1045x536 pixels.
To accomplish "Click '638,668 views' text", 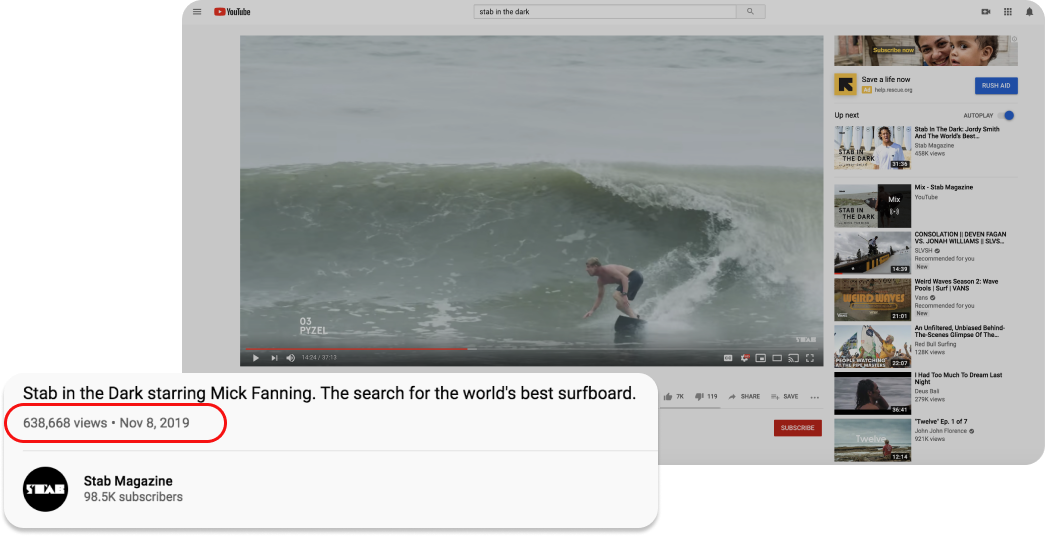I will tap(65, 423).
